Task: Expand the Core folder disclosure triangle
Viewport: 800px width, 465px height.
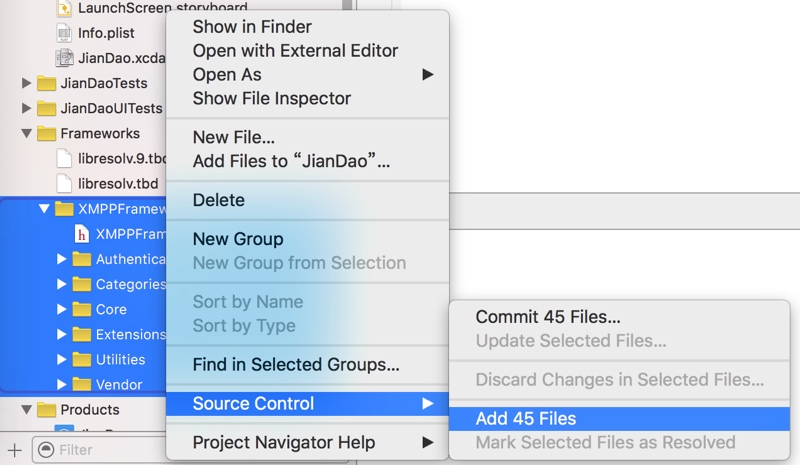Action: [x=62, y=309]
